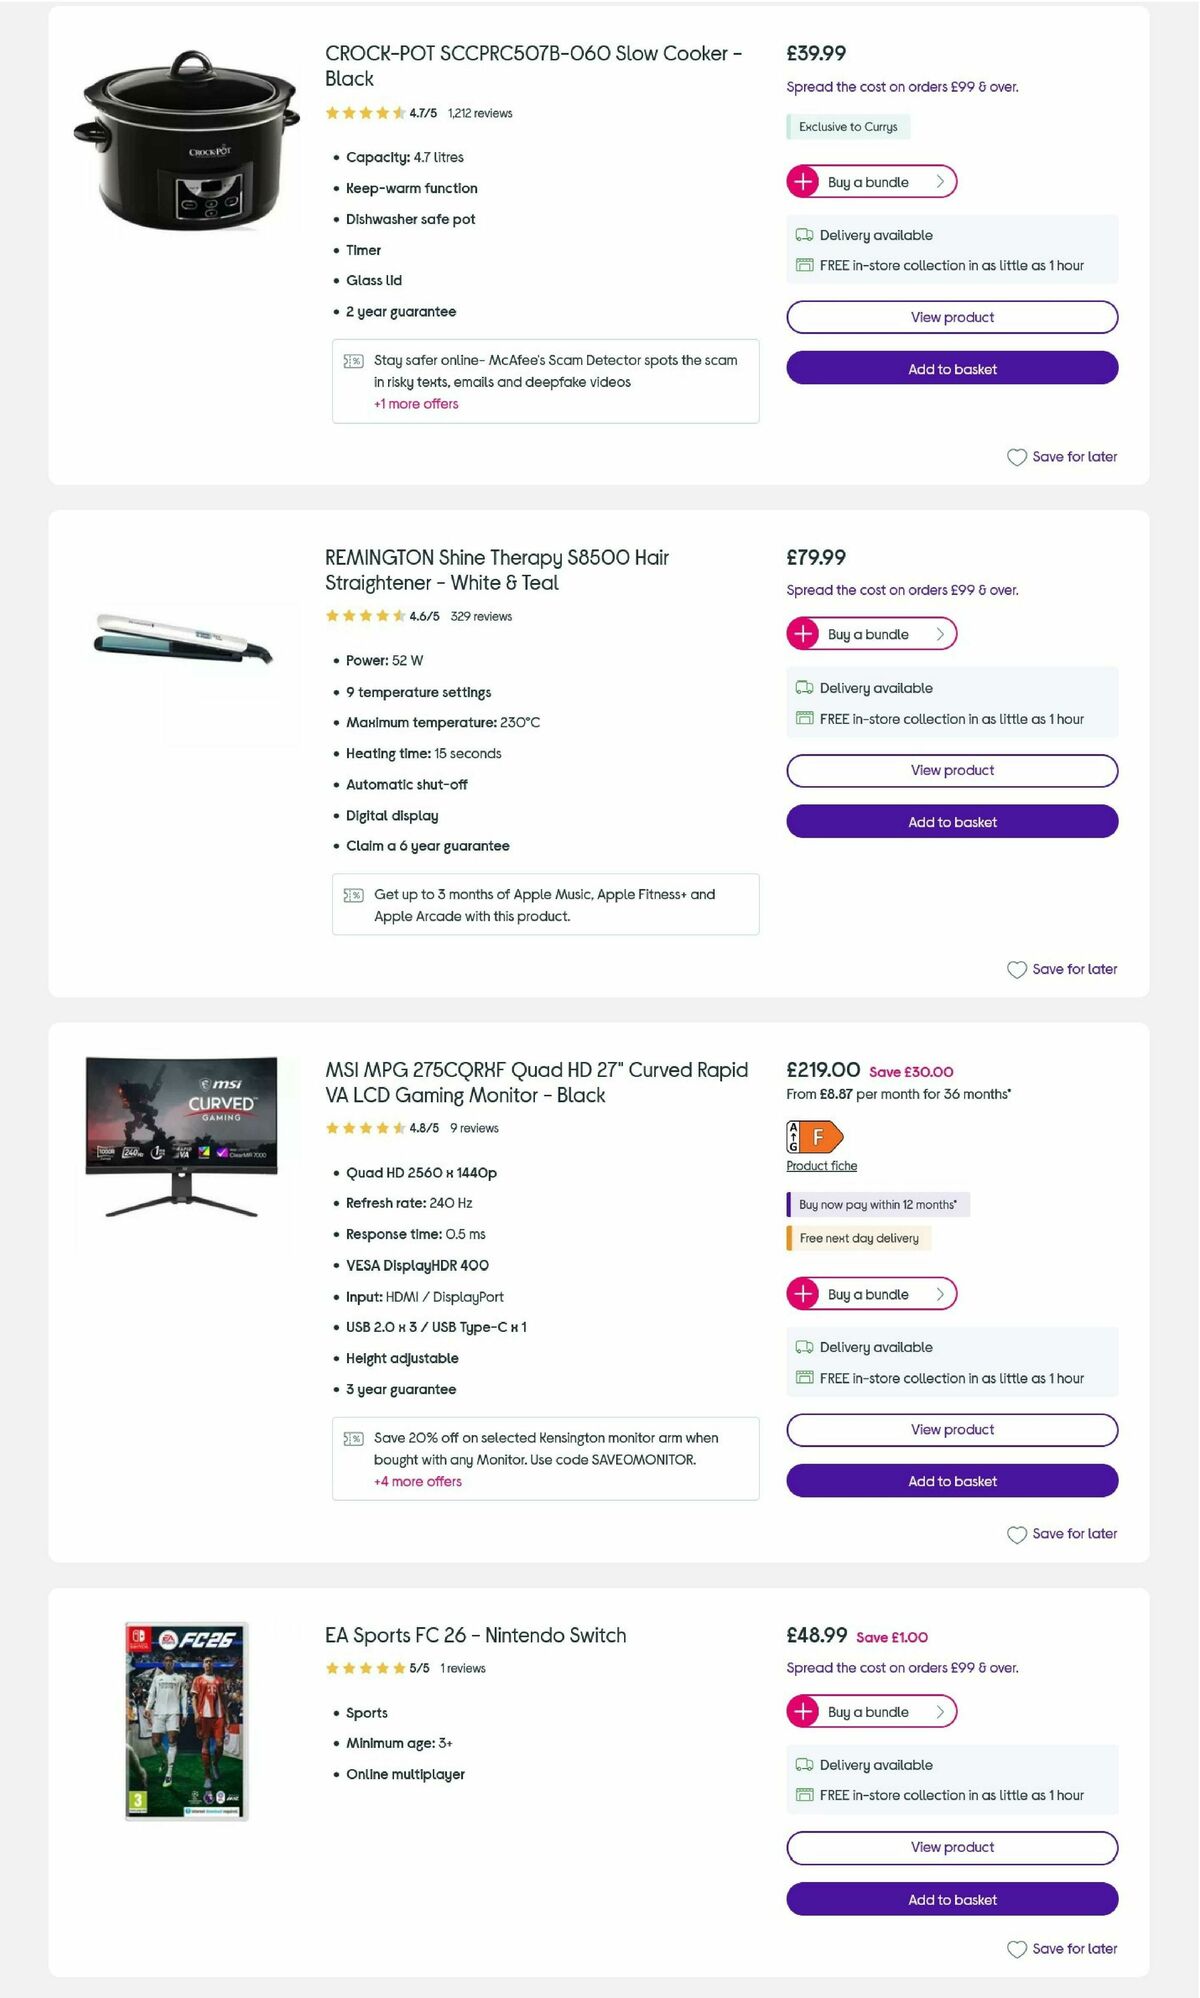Expand +4 more offers under MSI monitor
Viewport: 1200px width, 1998px height.
pos(418,1481)
